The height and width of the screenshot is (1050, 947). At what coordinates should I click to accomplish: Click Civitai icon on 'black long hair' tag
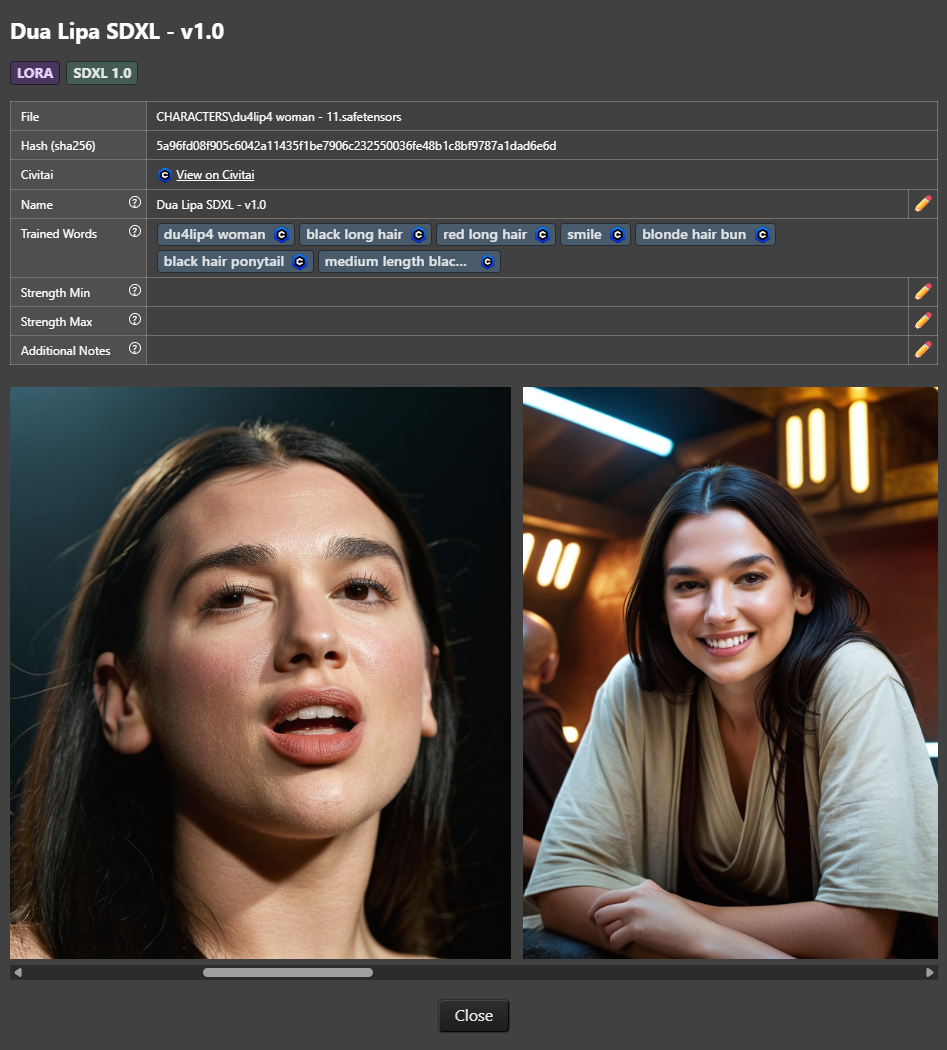click(419, 235)
